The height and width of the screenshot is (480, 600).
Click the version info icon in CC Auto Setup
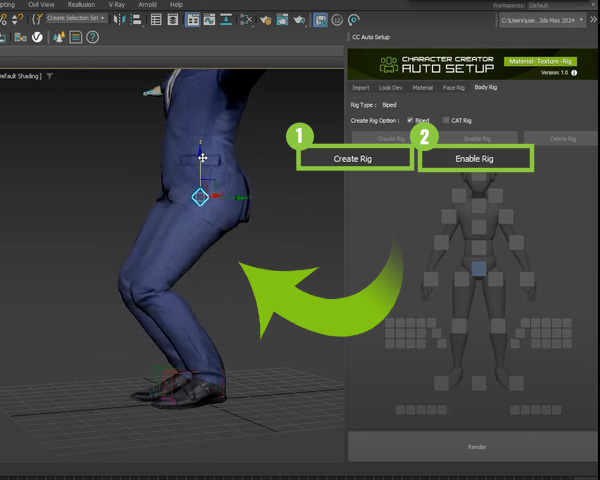click(574, 73)
